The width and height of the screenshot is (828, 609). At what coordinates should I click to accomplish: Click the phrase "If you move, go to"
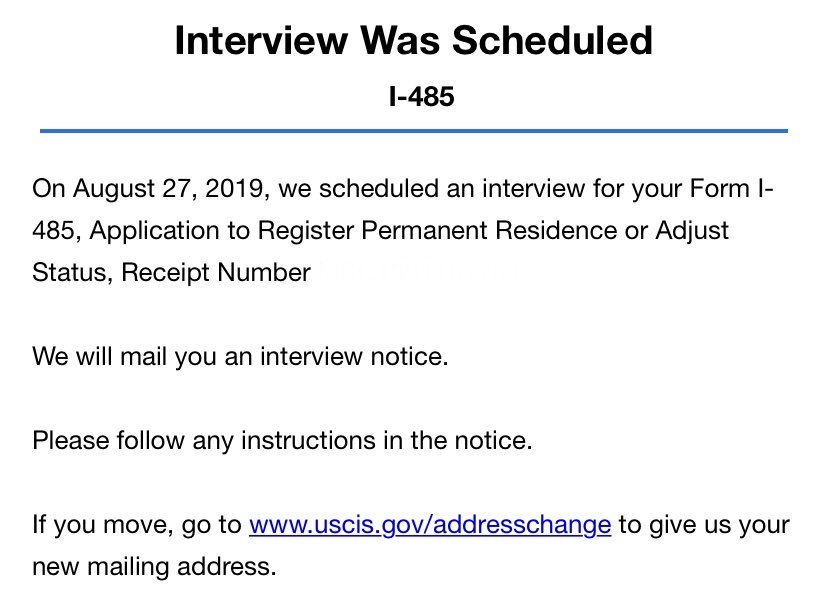(137, 525)
